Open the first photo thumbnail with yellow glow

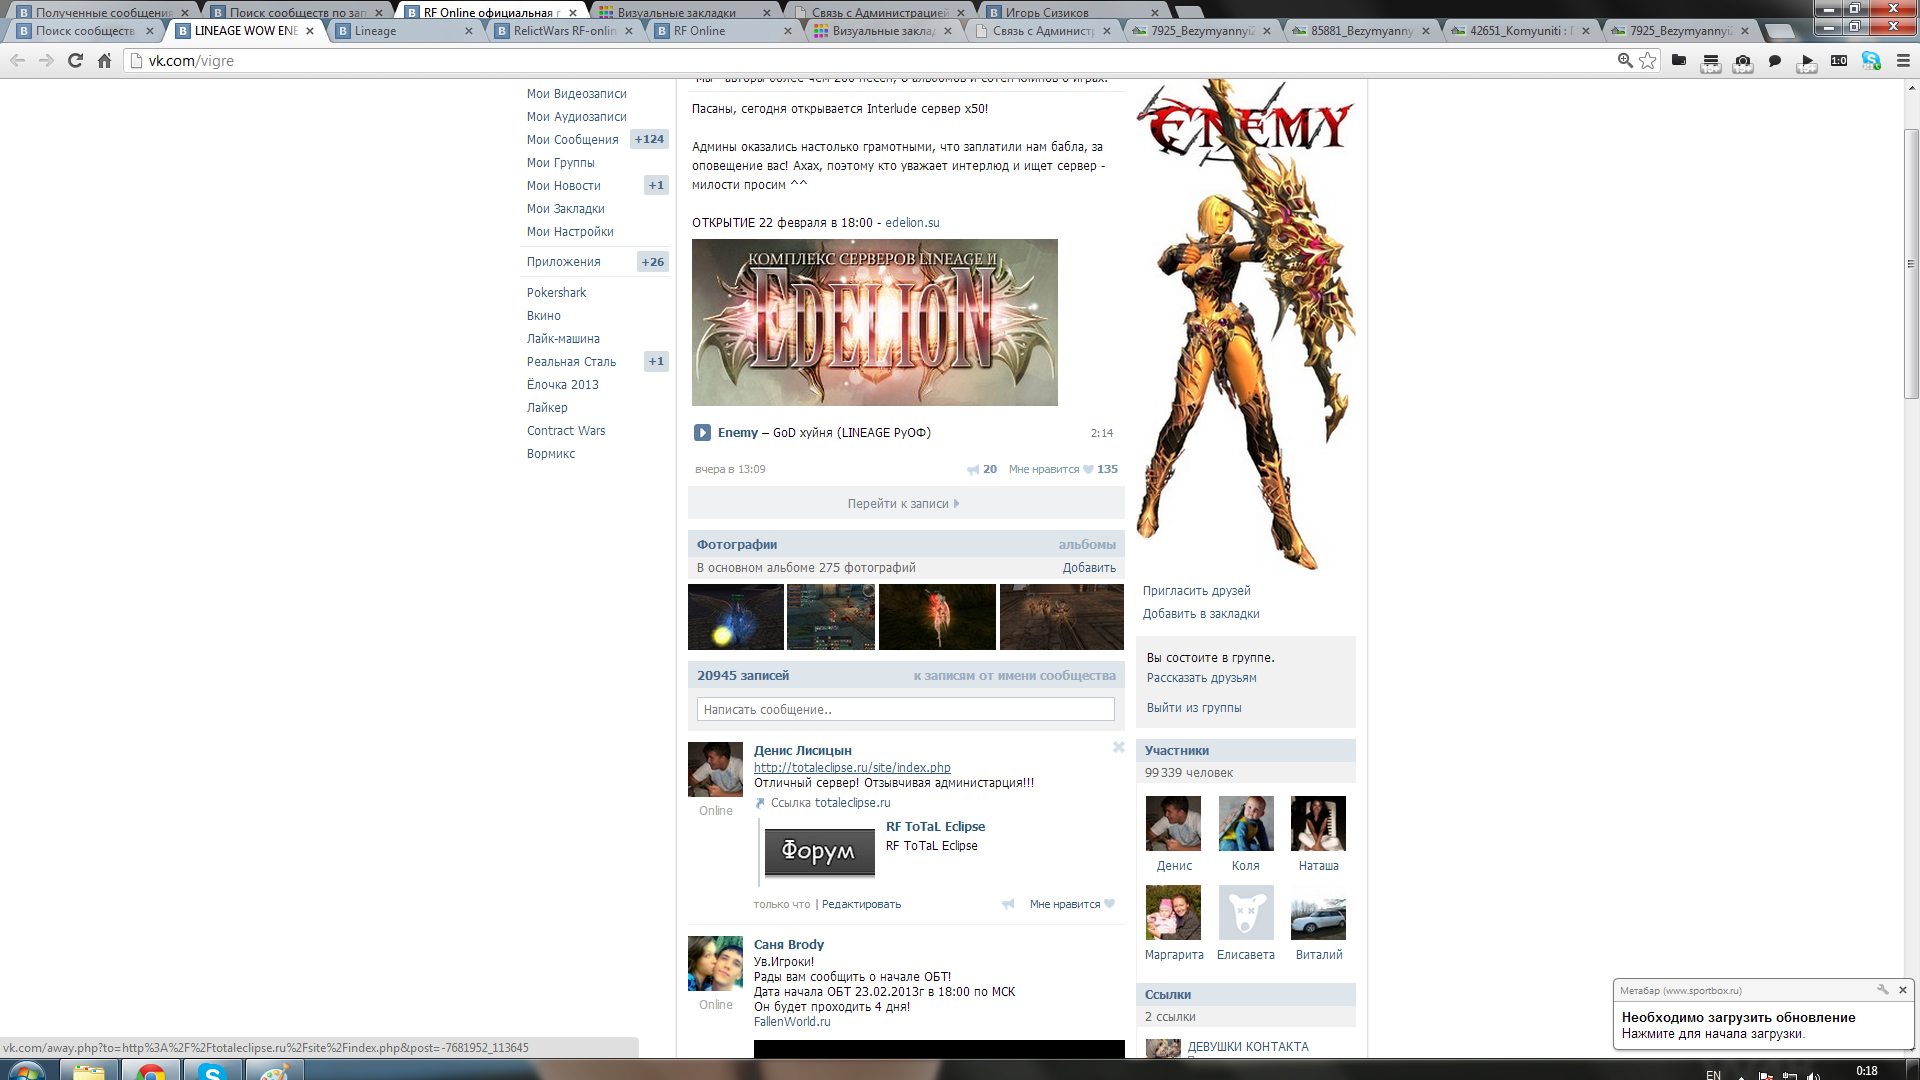tap(735, 617)
